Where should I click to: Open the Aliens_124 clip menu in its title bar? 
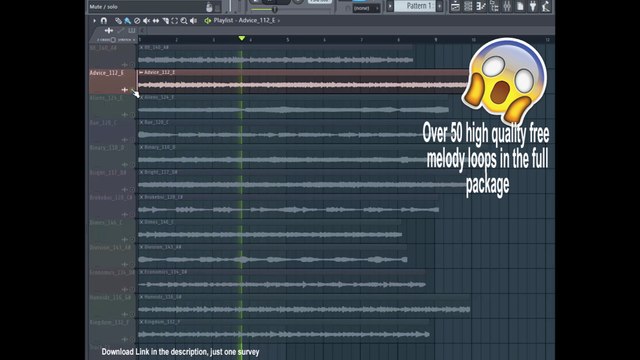click(x=141, y=97)
